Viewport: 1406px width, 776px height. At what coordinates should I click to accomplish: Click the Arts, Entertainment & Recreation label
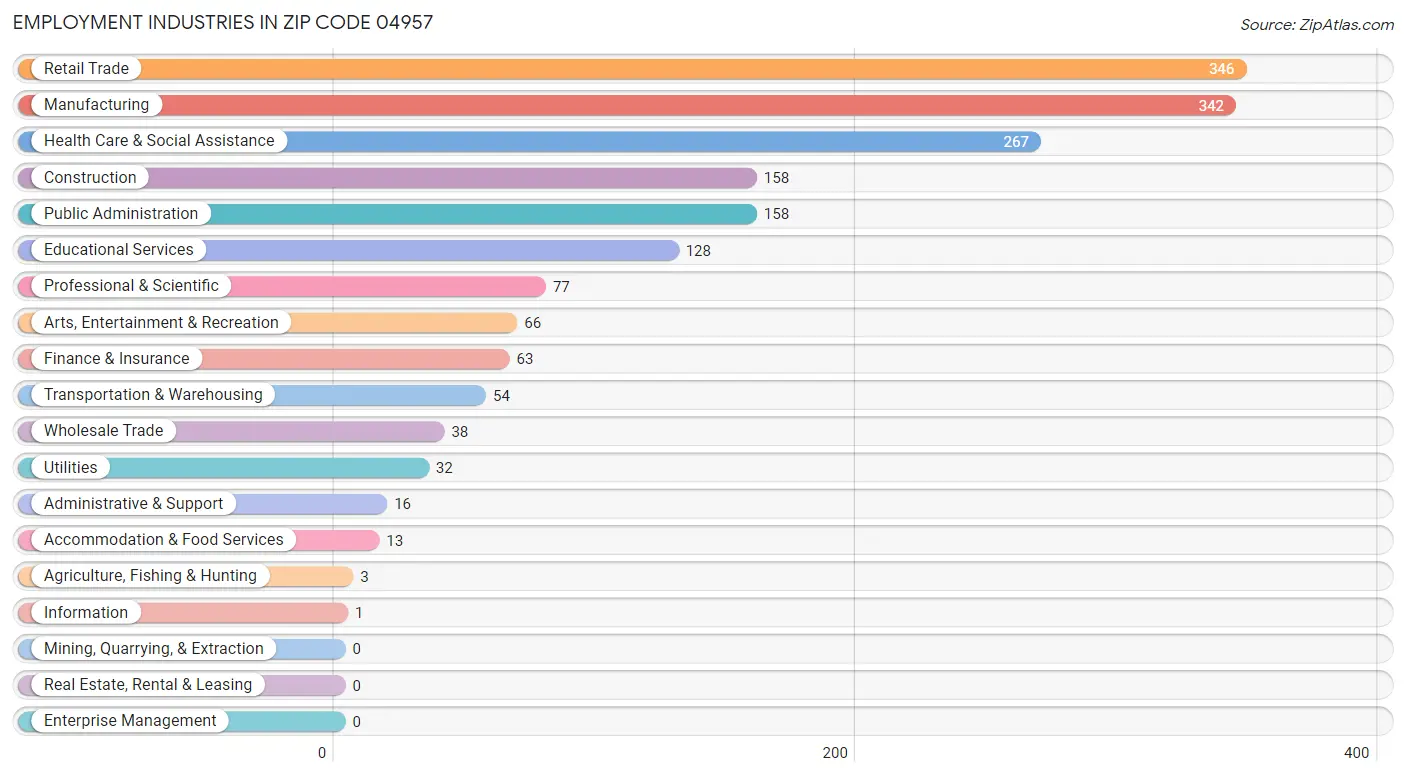point(161,323)
